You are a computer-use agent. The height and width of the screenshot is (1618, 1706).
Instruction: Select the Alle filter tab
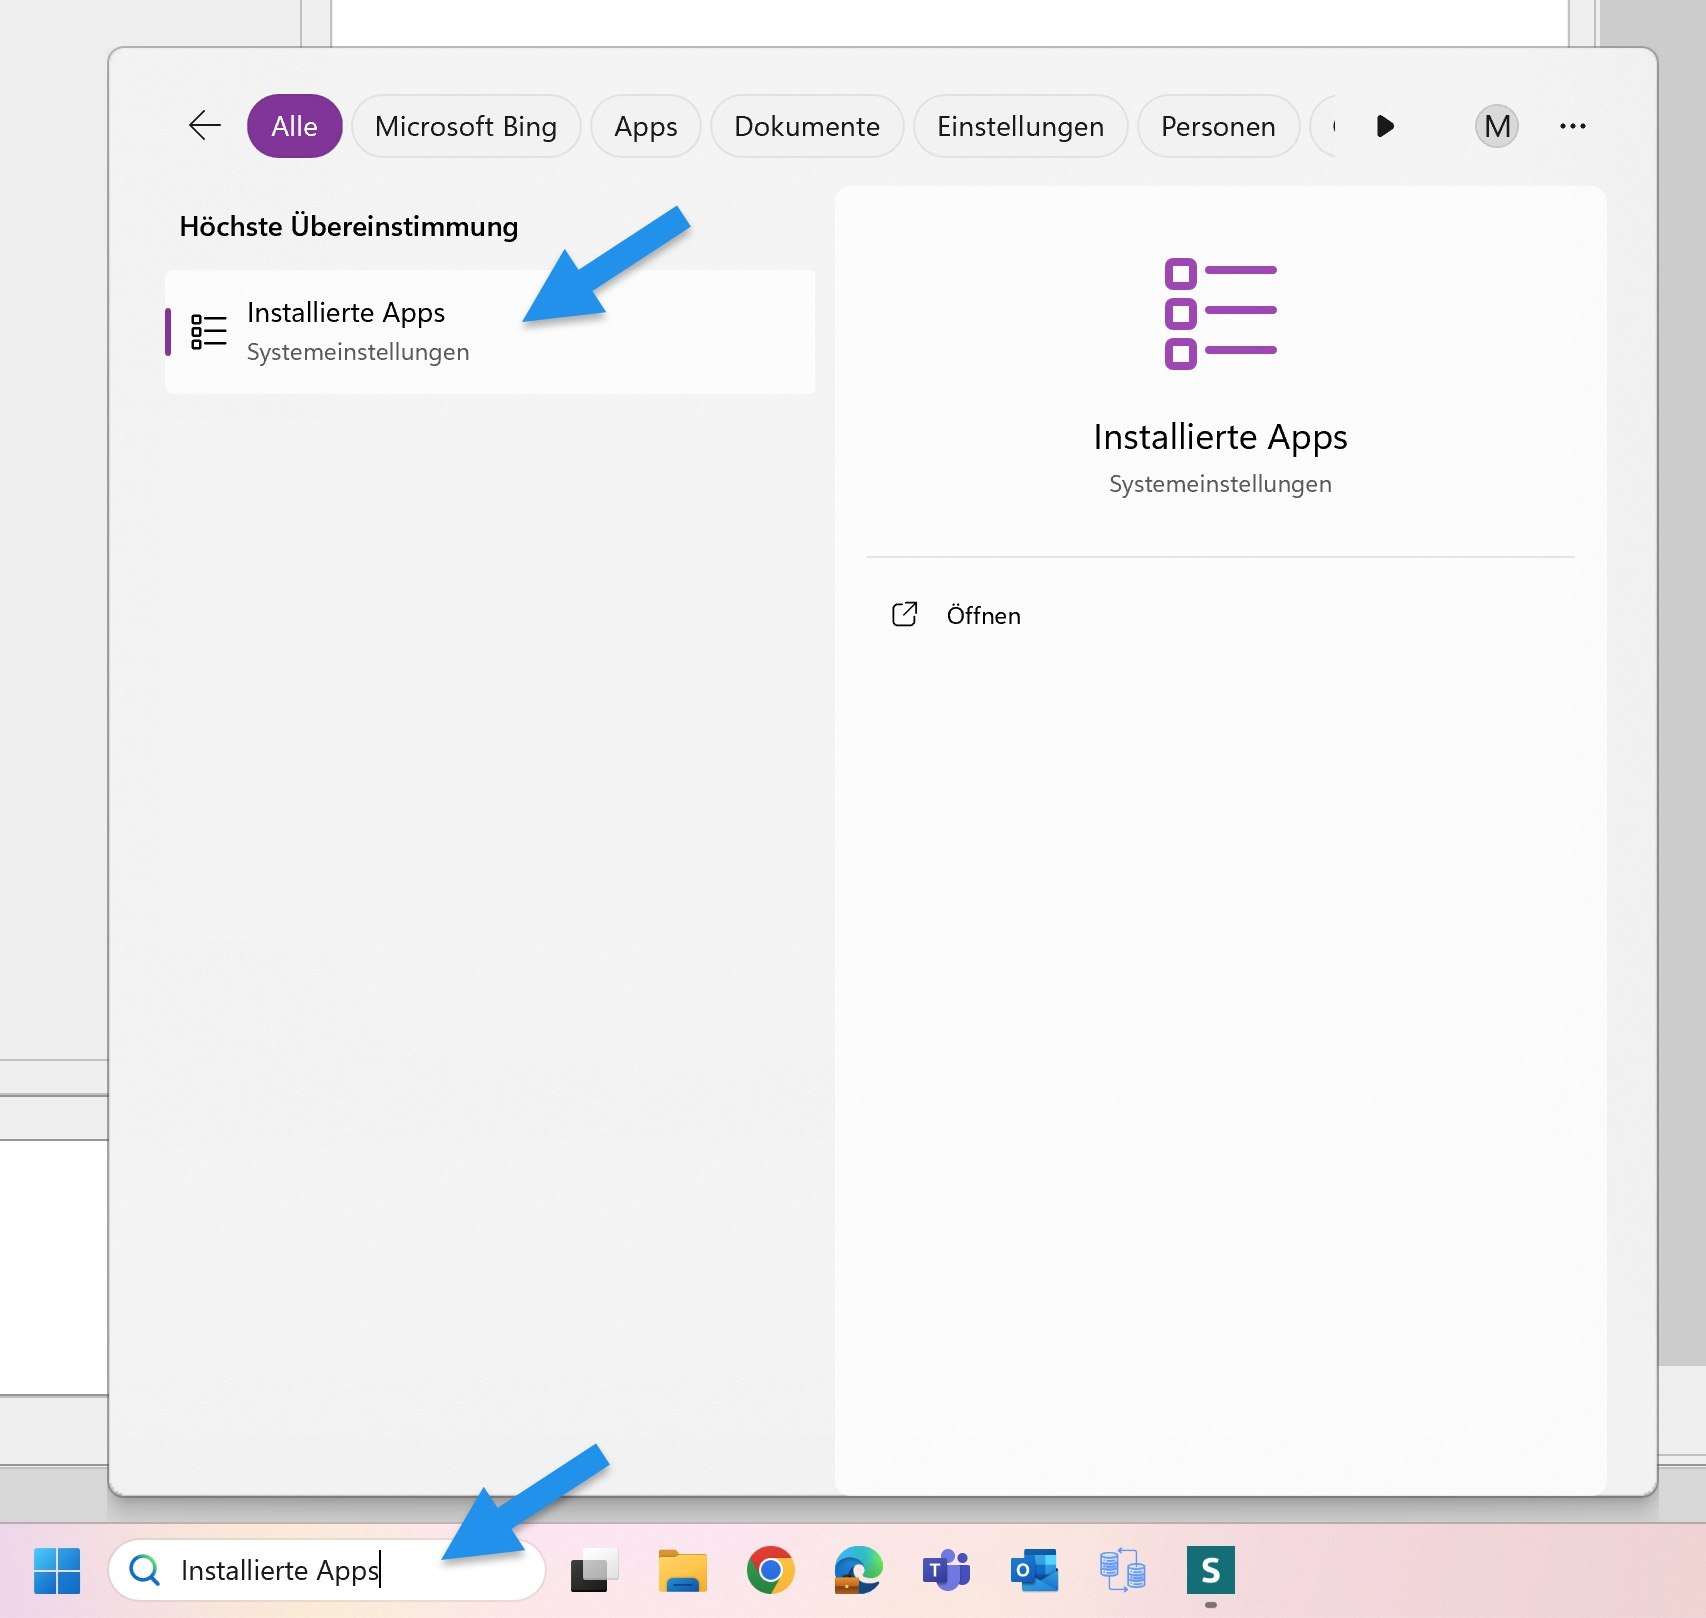click(x=294, y=126)
